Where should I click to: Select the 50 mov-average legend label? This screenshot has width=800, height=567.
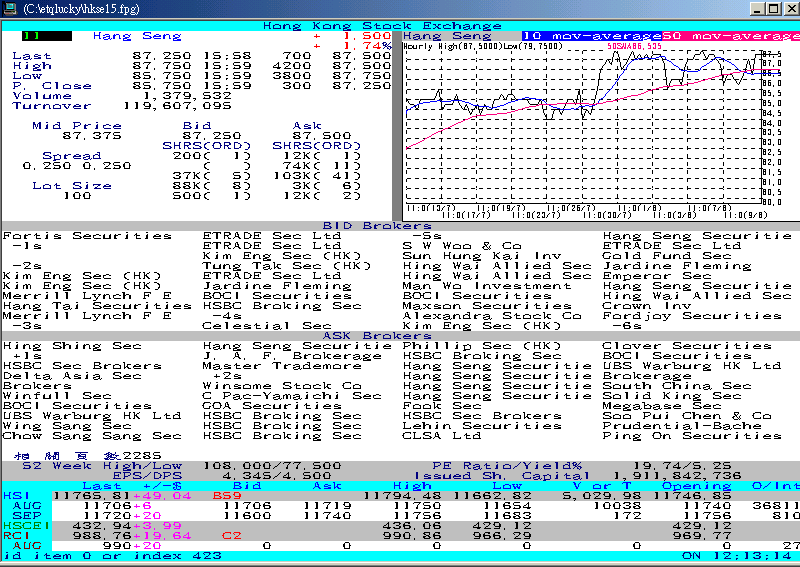731,36
